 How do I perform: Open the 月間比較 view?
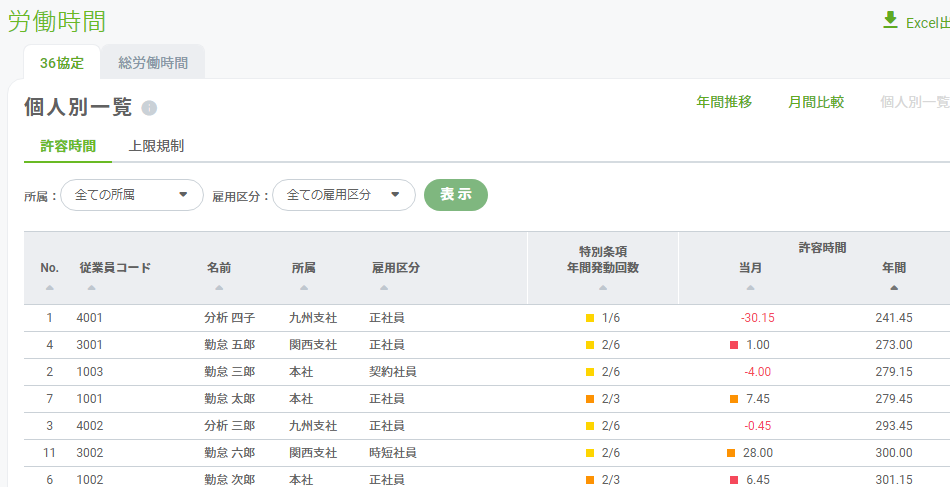pos(815,102)
